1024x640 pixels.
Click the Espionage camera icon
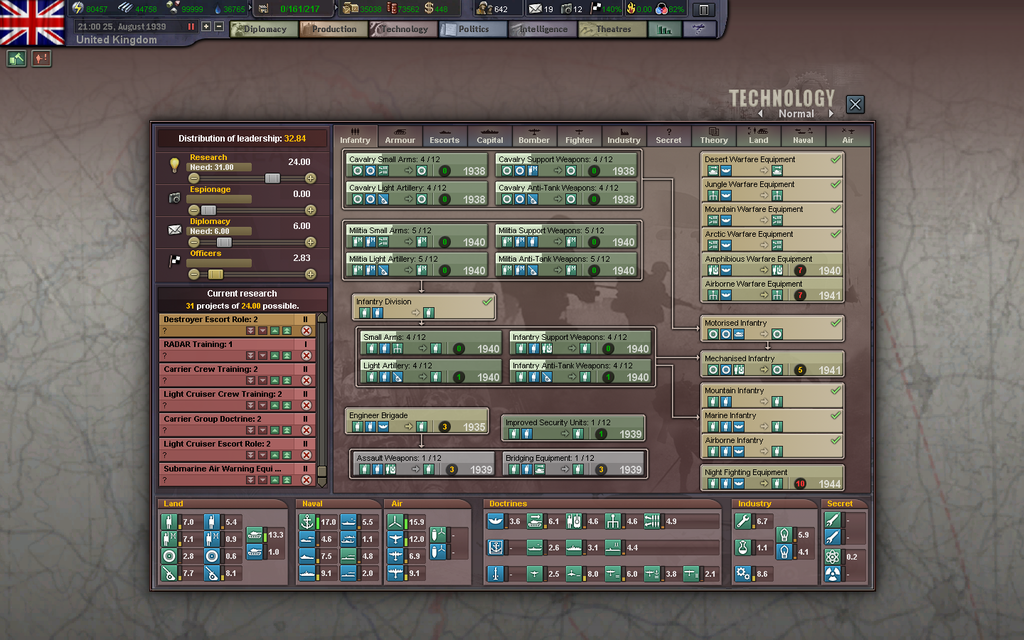174,197
